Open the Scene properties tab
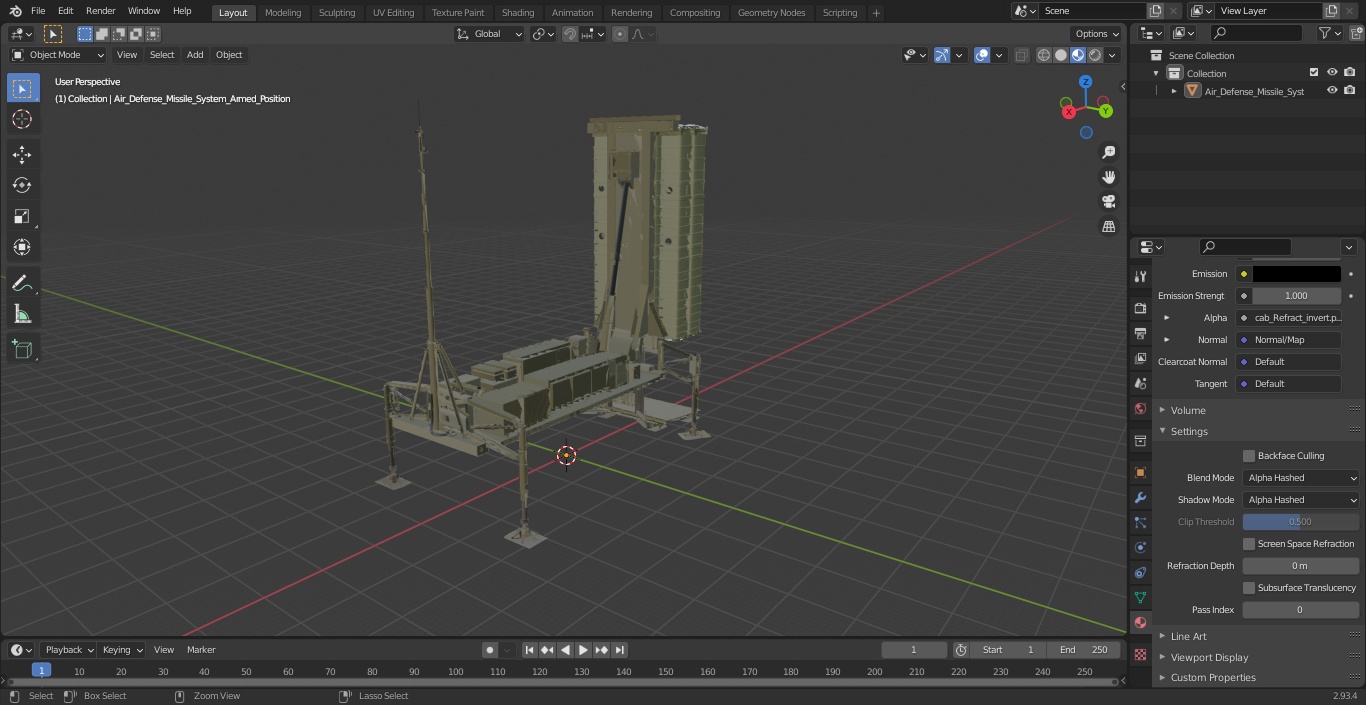Image resolution: width=1366 pixels, height=705 pixels. (x=1140, y=383)
